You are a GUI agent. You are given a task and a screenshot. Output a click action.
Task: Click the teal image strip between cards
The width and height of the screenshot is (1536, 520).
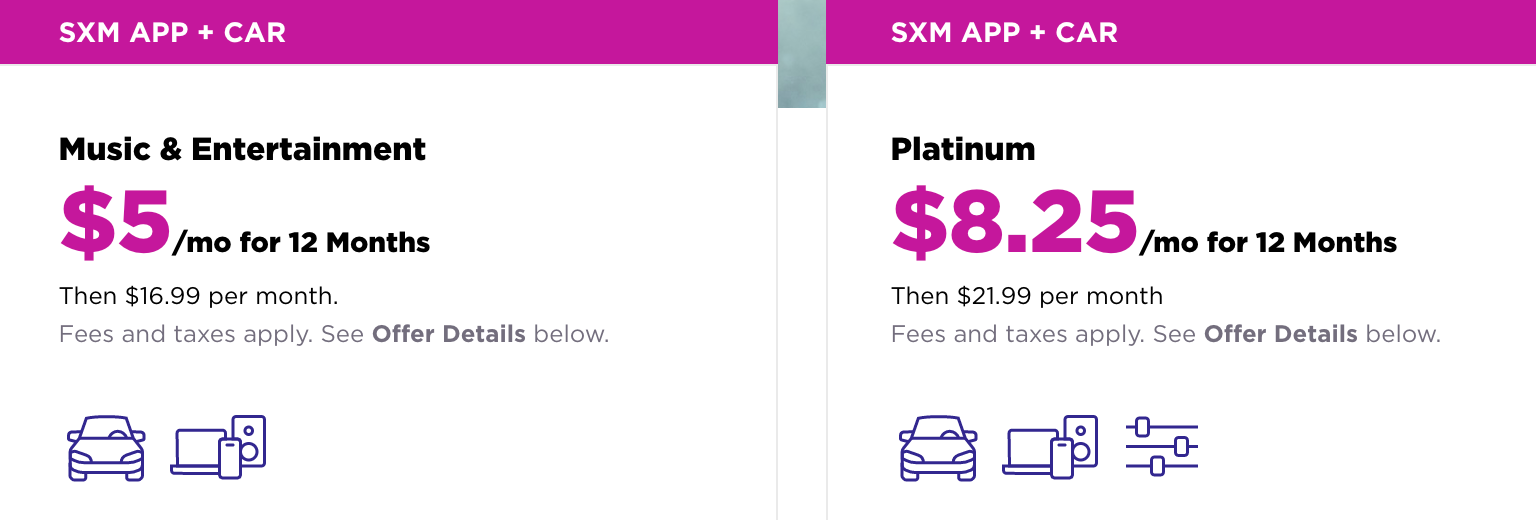click(x=802, y=54)
